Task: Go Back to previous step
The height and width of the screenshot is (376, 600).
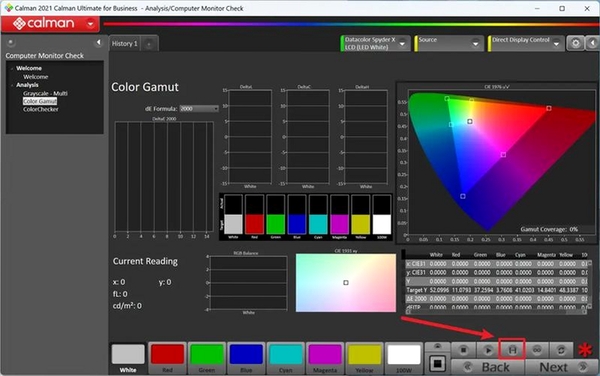Action: (488, 367)
